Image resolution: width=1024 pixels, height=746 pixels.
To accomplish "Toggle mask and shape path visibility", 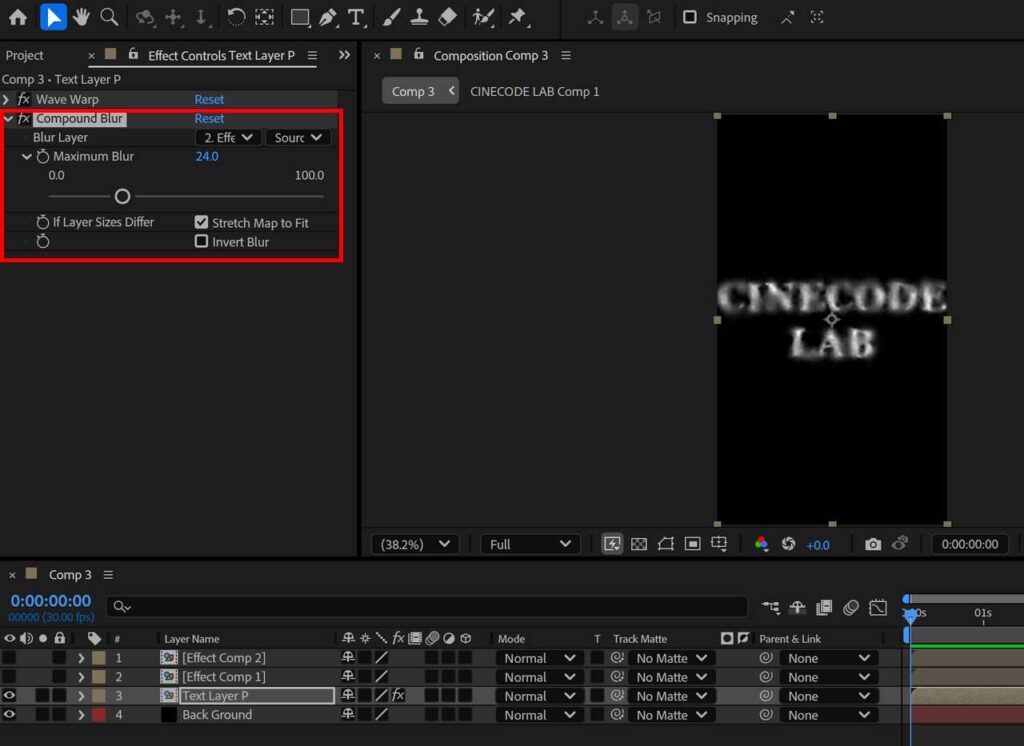I will [x=665, y=544].
